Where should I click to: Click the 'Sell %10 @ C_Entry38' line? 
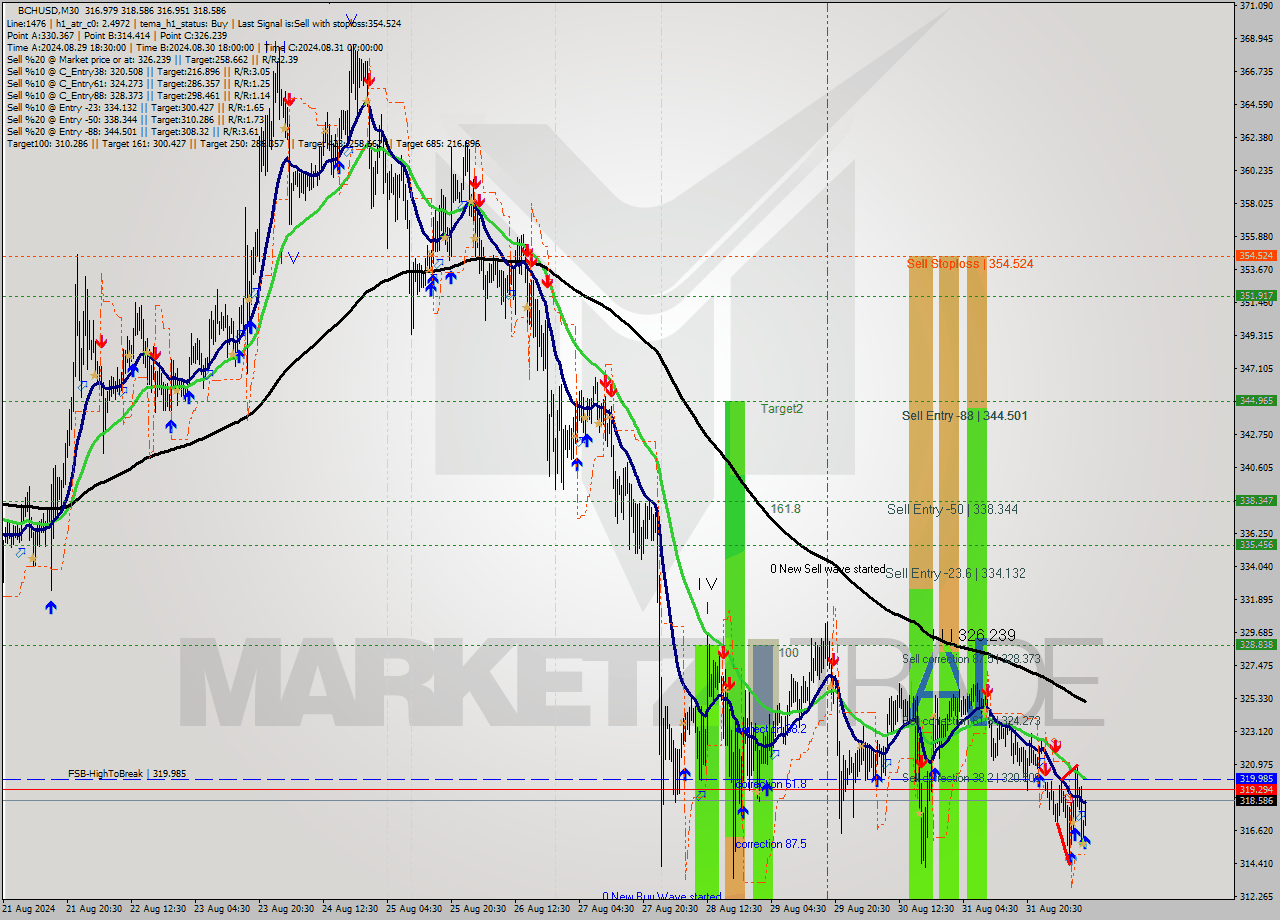tap(138, 71)
